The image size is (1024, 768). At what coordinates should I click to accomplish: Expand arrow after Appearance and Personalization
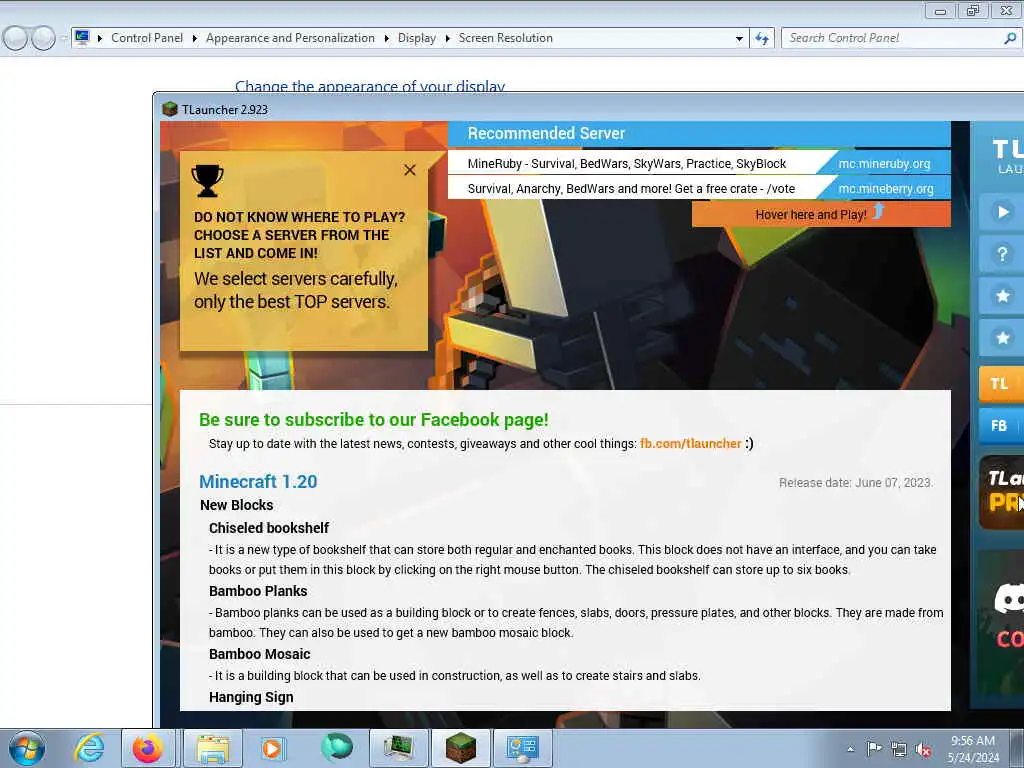(387, 39)
